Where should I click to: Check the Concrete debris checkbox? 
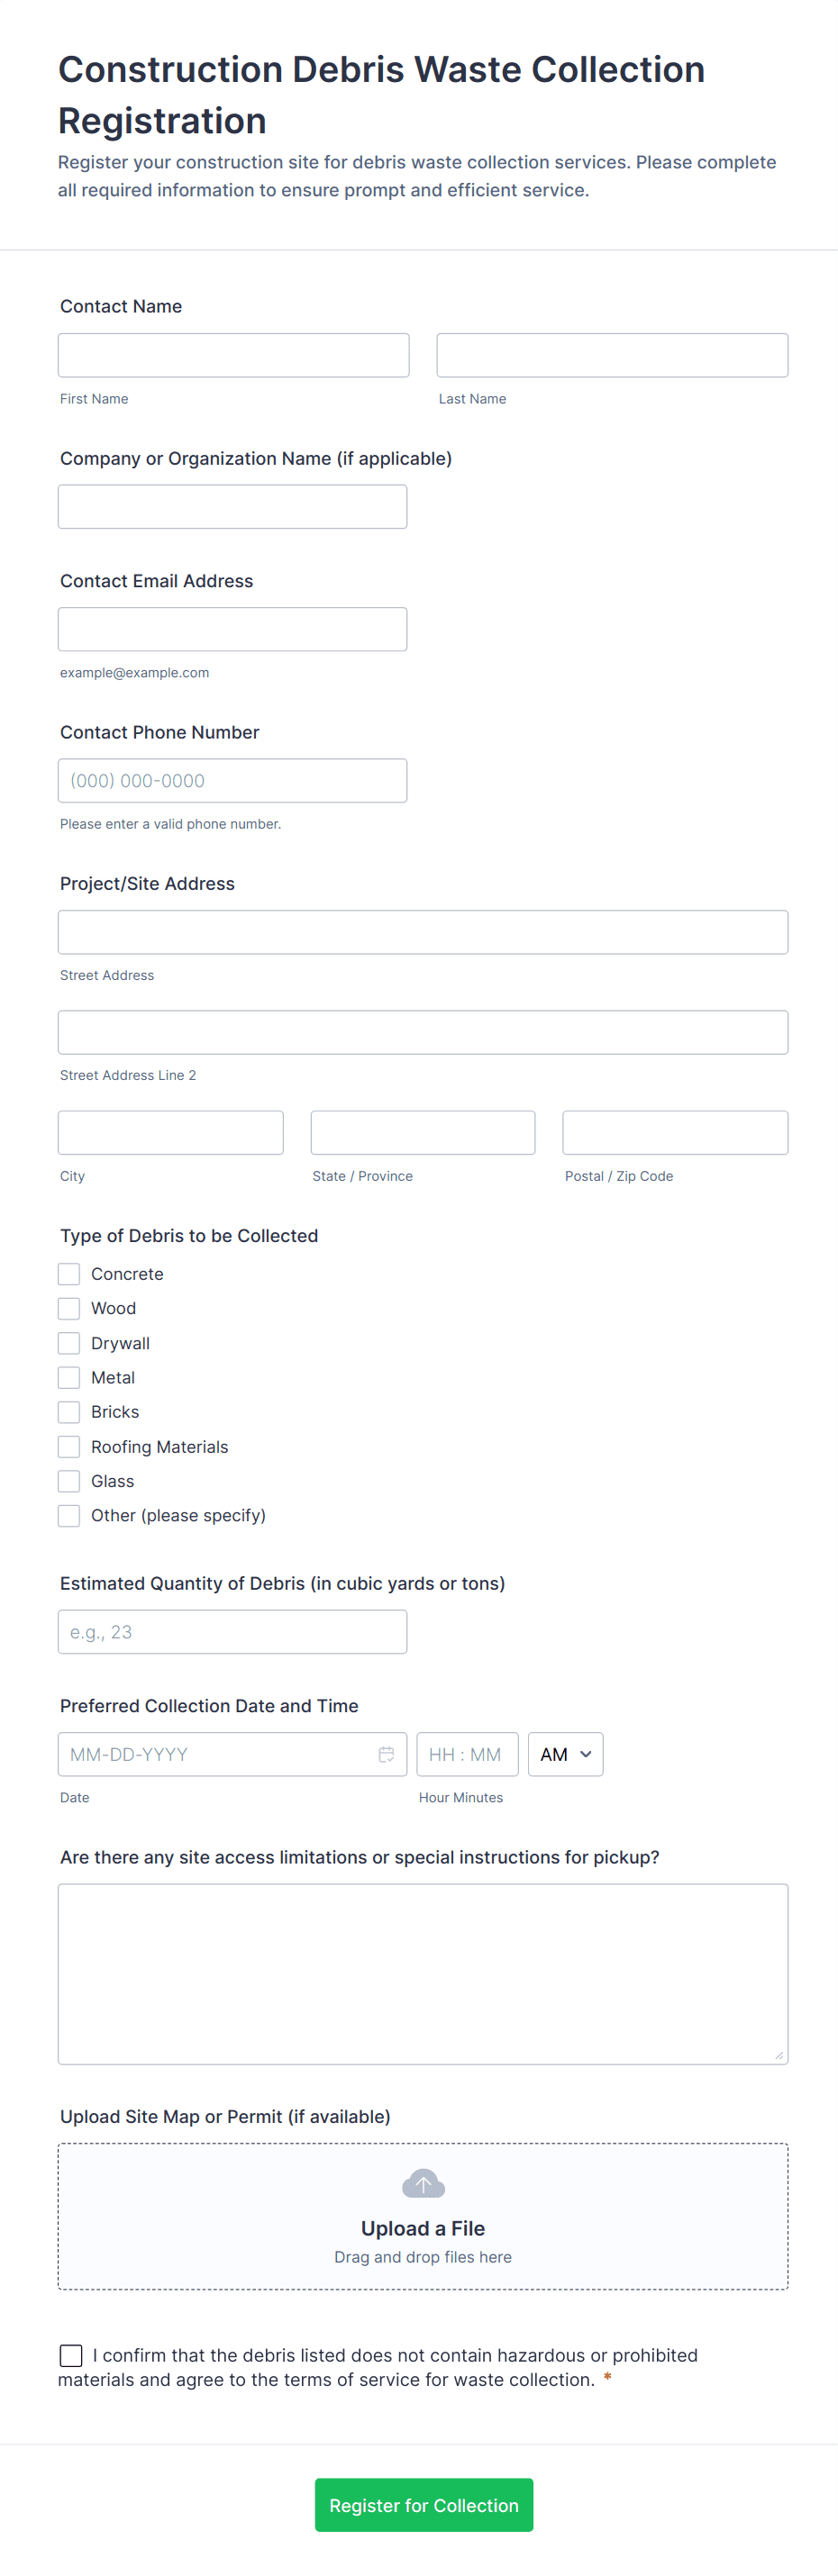click(69, 1274)
